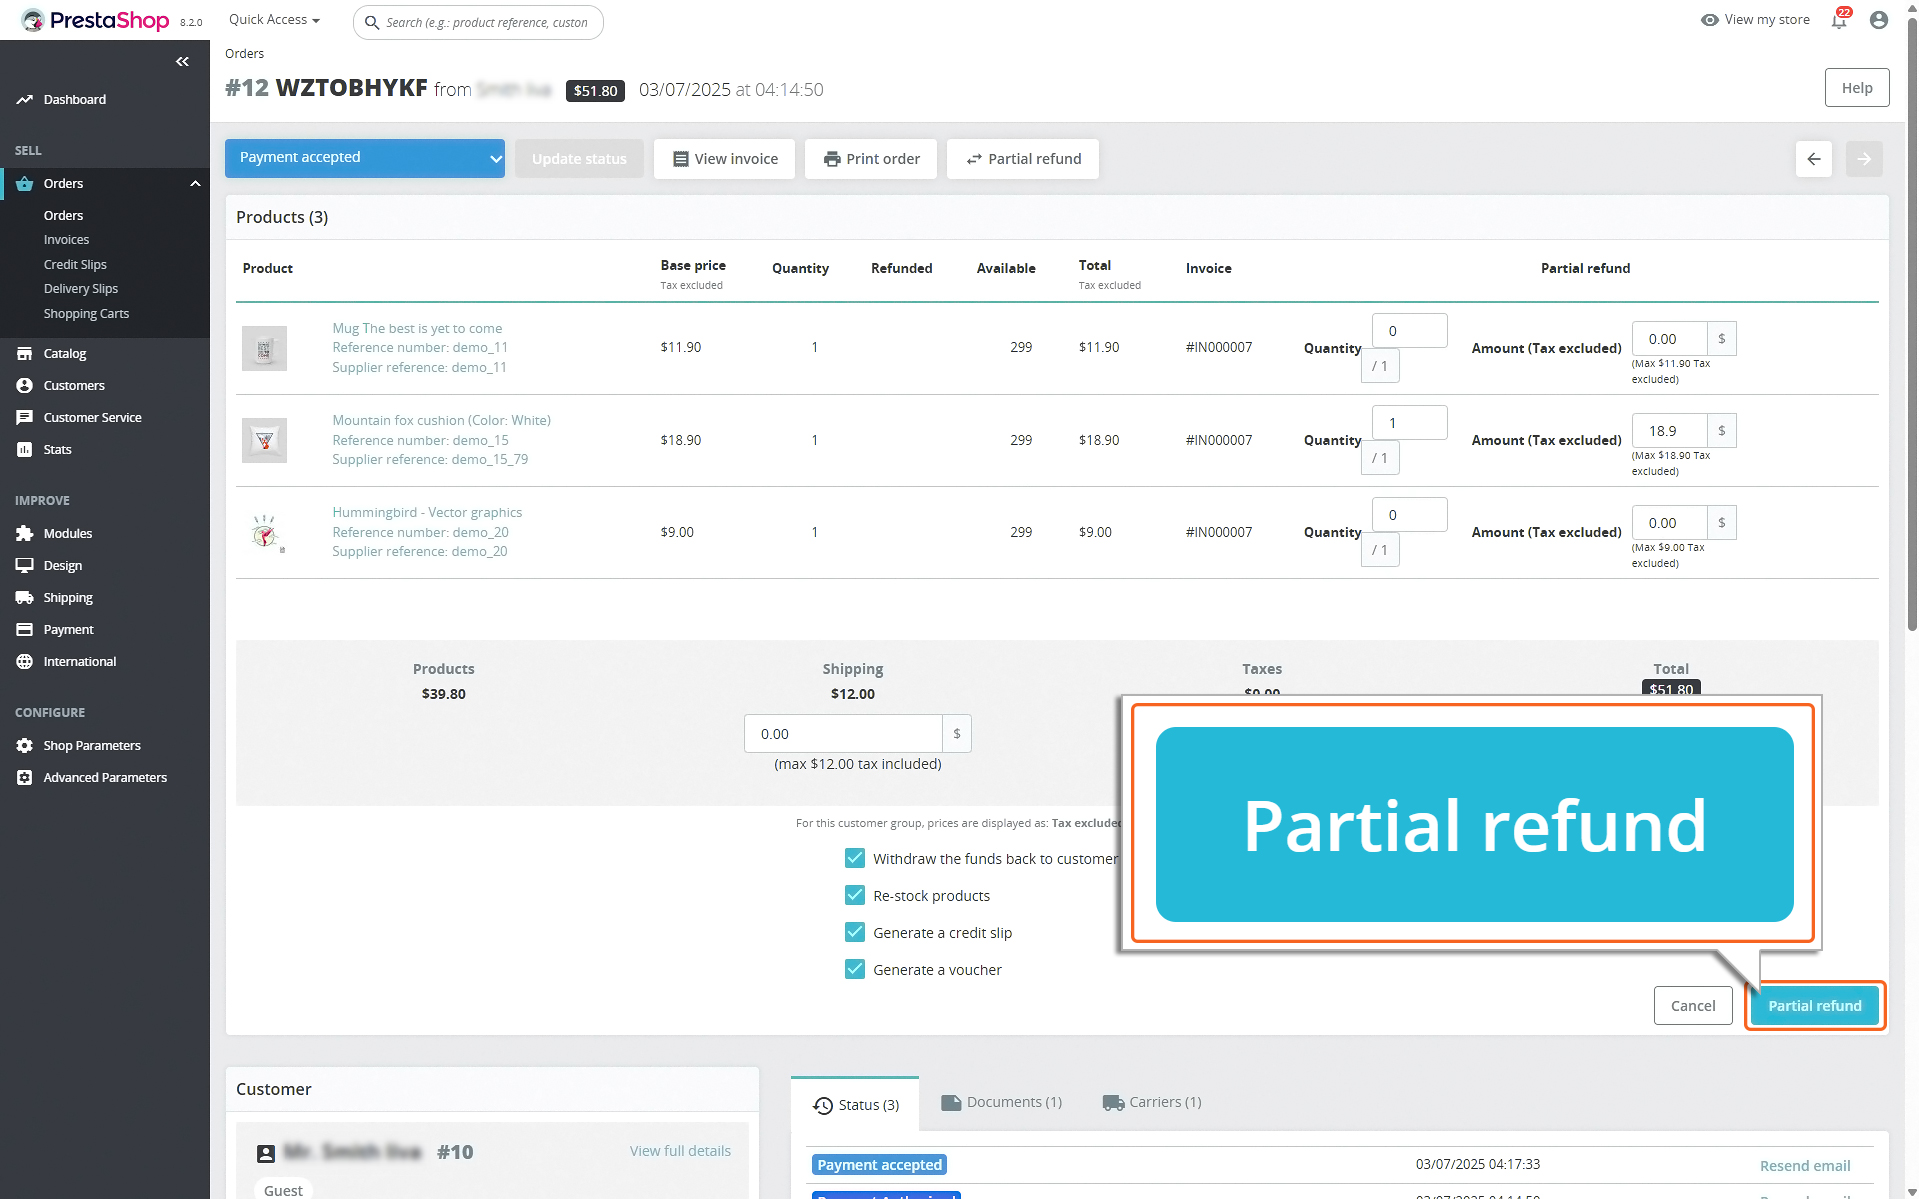Click the Design monitor icon
Image resolution: width=1919 pixels, height=1199 pixels.
[x=25, y=565]
